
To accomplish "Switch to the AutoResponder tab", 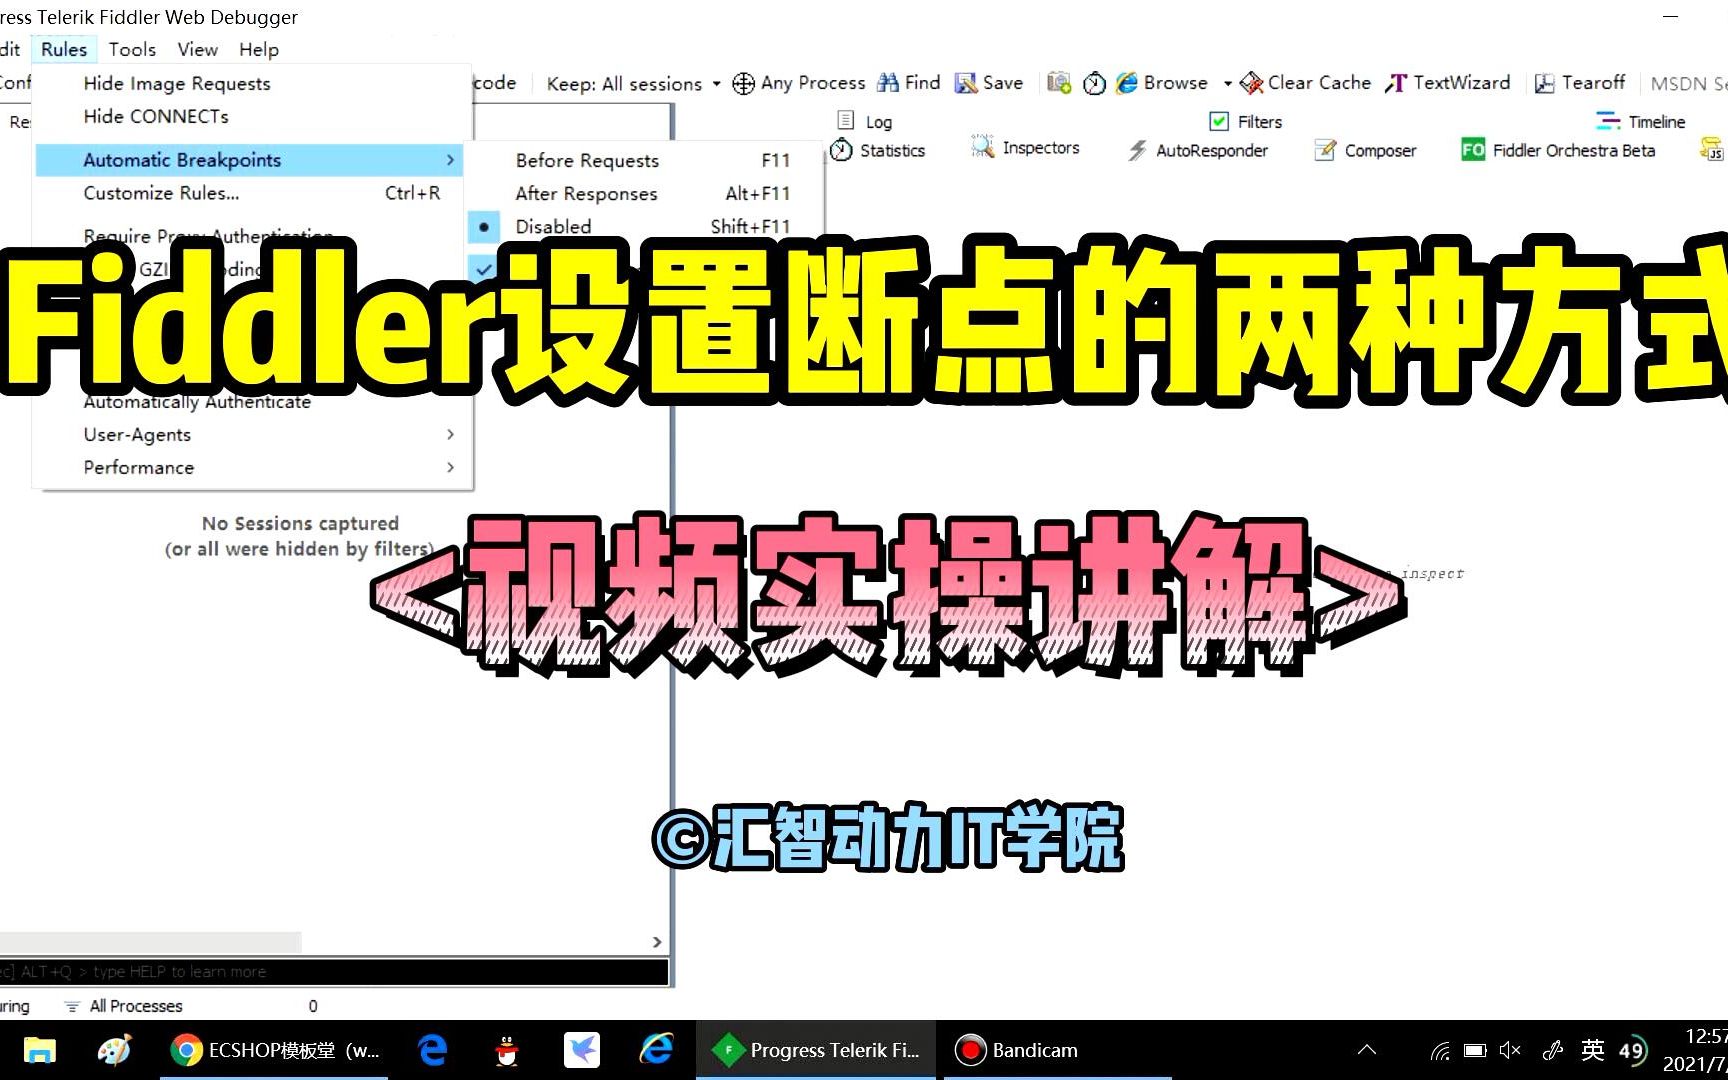I will [1199, 150].
